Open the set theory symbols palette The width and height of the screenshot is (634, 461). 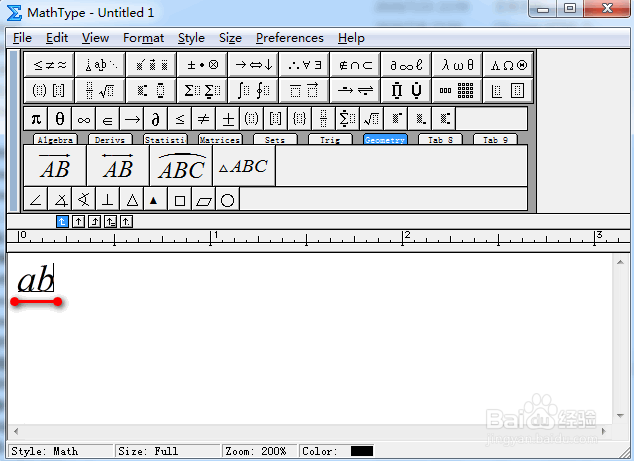tap(355, 64)
